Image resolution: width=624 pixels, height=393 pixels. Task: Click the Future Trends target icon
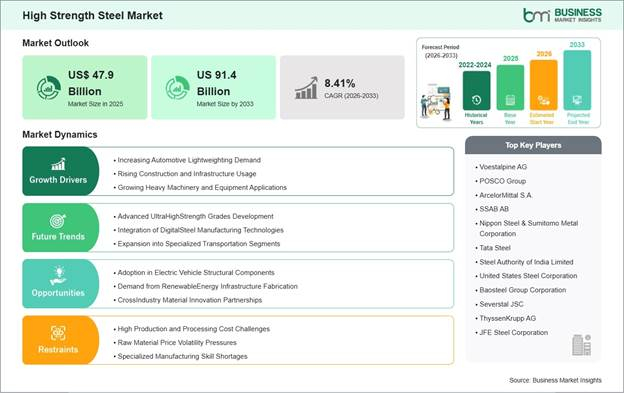(x=58, y=221)
